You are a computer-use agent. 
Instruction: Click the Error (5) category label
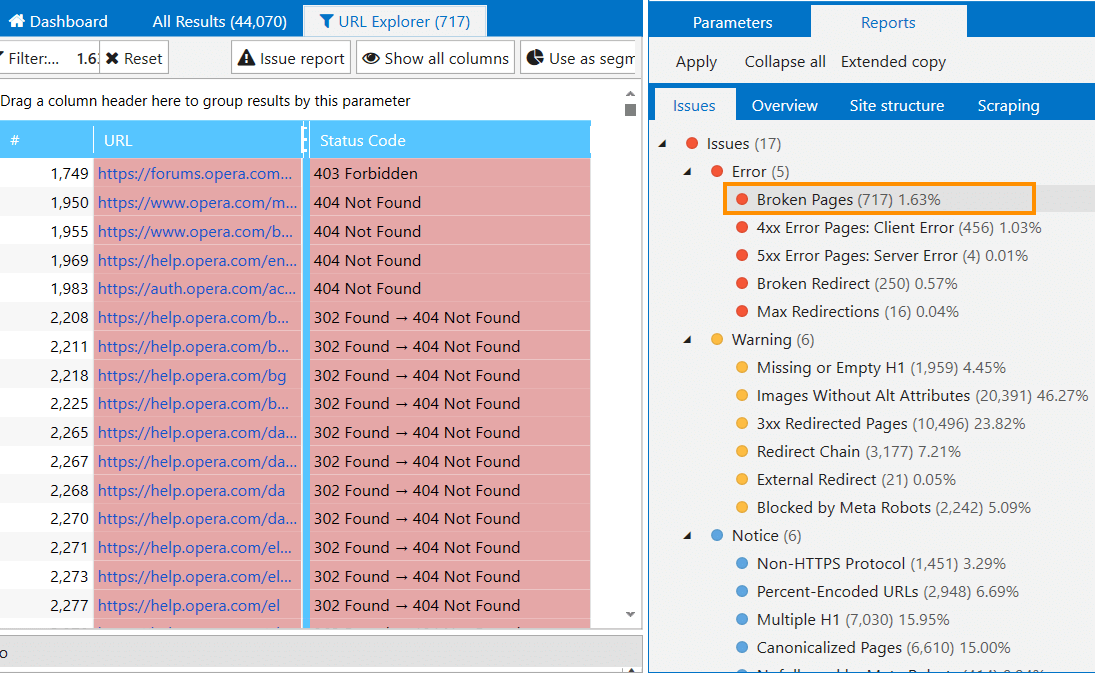(760, 171)
